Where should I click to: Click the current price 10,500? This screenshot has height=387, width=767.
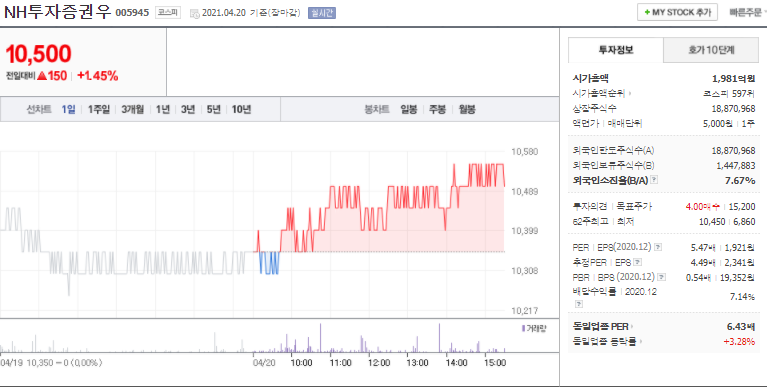click(39, 54)
